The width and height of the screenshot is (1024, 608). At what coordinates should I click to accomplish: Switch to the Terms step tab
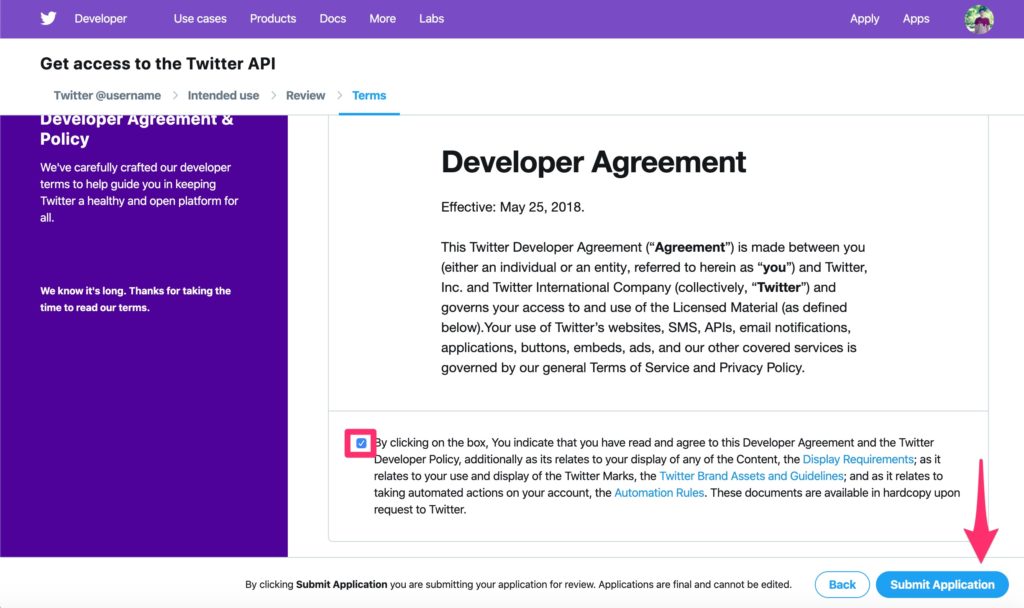click(x=368, y=95)
